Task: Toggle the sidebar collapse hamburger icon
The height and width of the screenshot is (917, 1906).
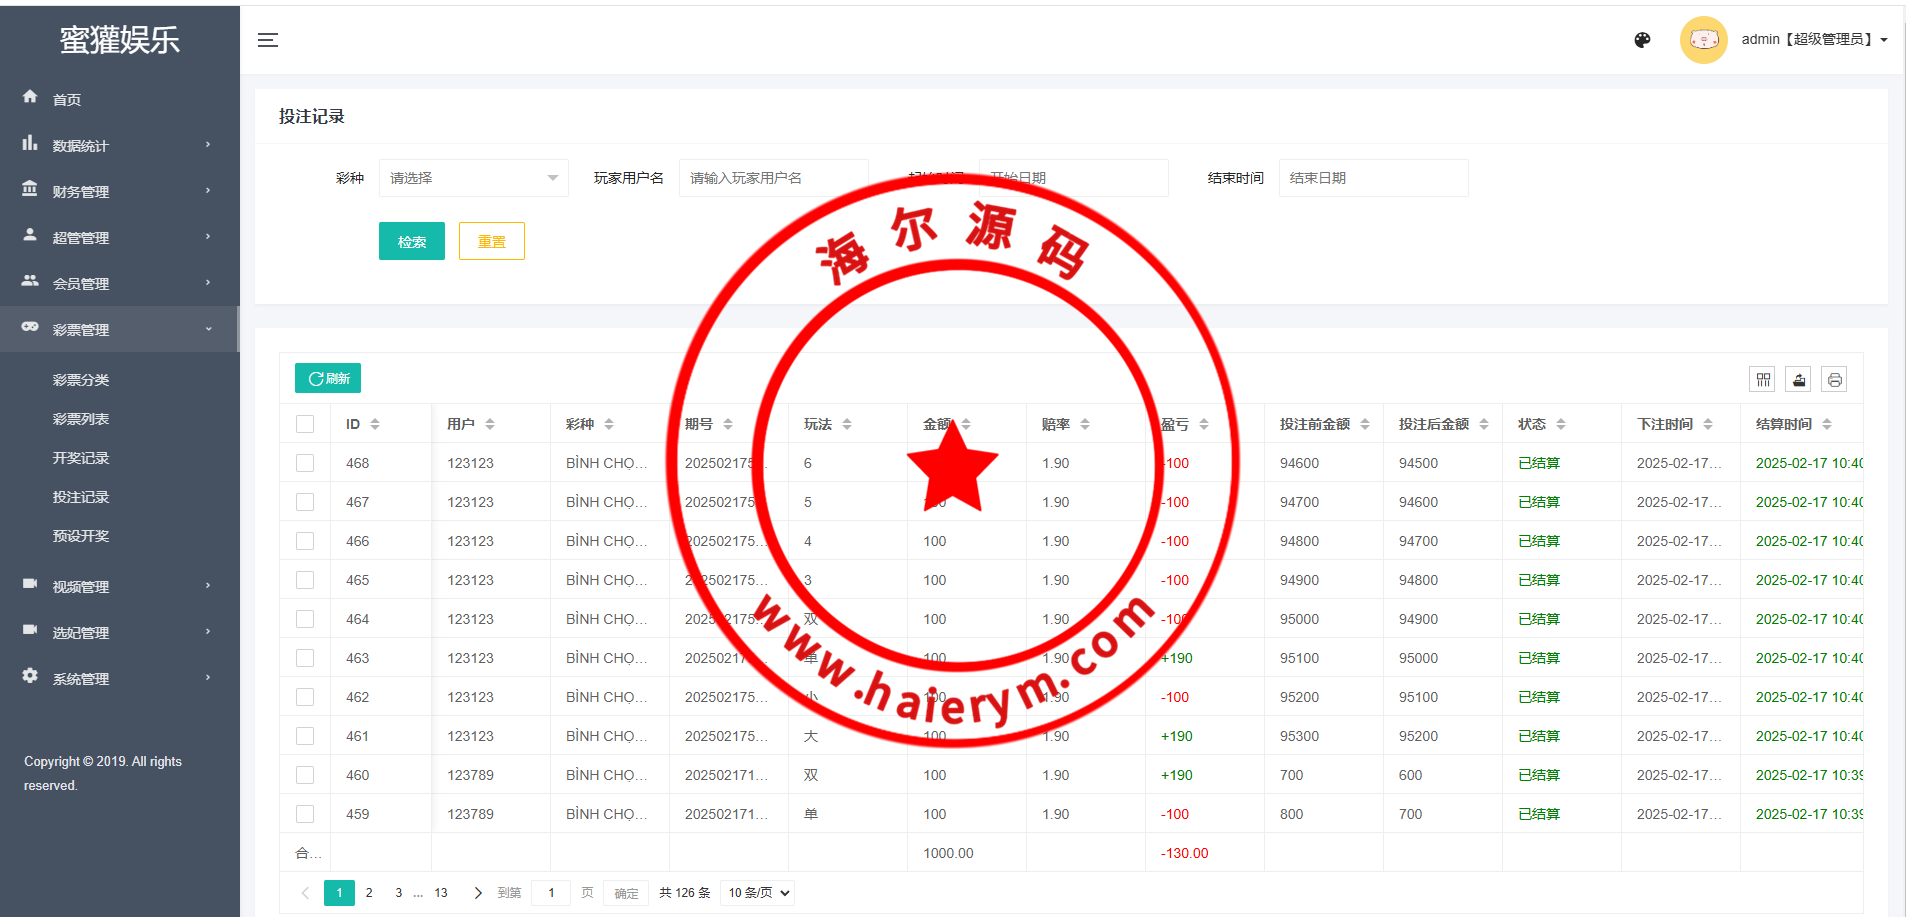Action: (x=268, y=40)
